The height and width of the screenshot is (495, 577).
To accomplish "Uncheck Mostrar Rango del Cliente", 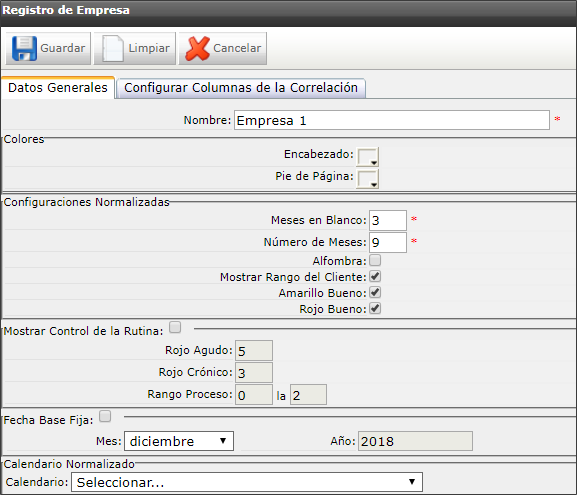I will pyautogui.click(x=375, y=276).
